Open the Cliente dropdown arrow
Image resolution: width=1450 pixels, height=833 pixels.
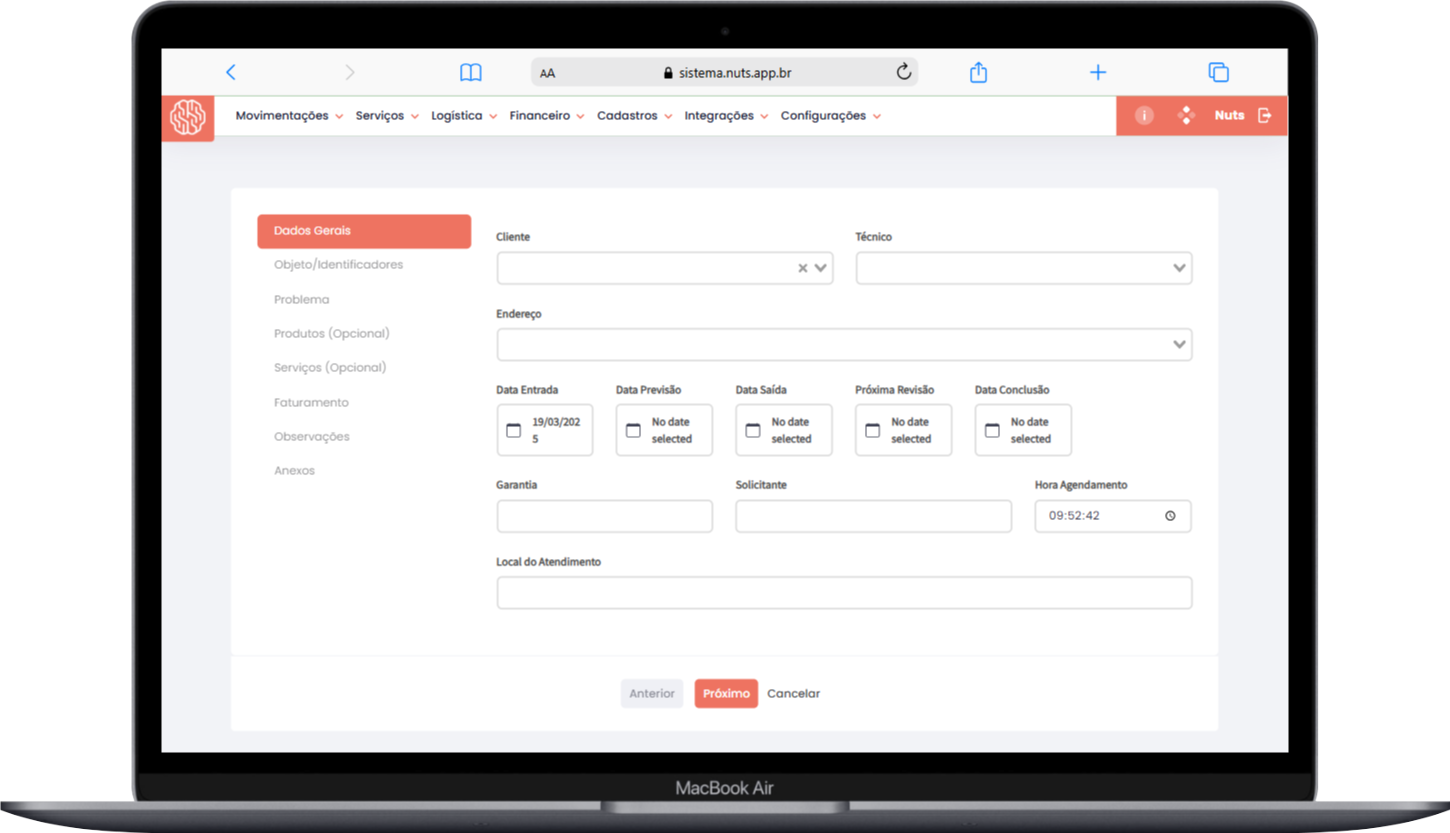point(821,268)
